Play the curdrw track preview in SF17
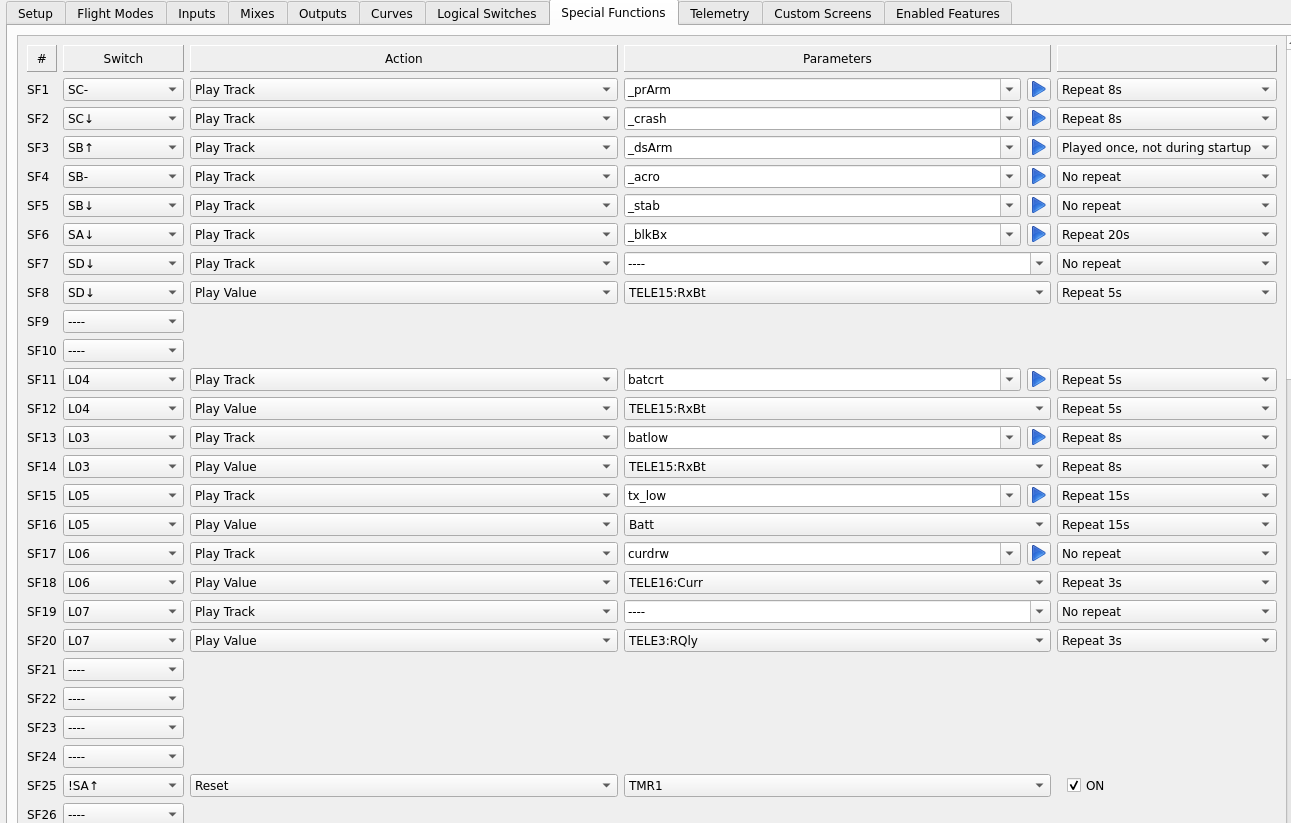The image size is (1291, 823). coord(1038,554)
